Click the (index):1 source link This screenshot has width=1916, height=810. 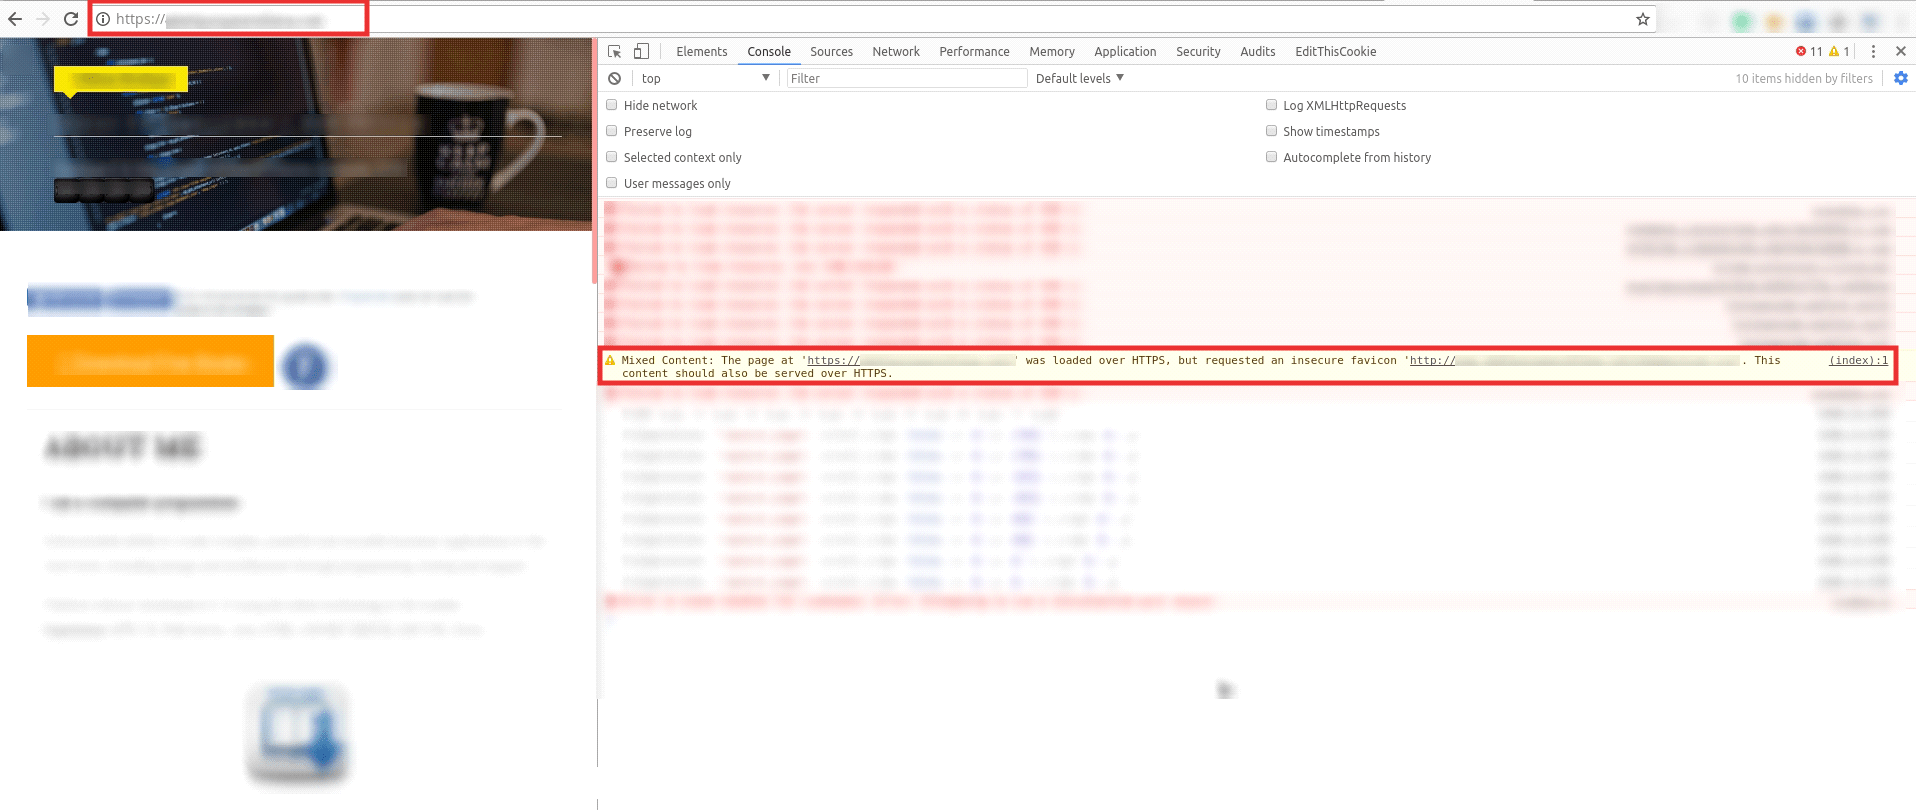[x=1858, y=361]
